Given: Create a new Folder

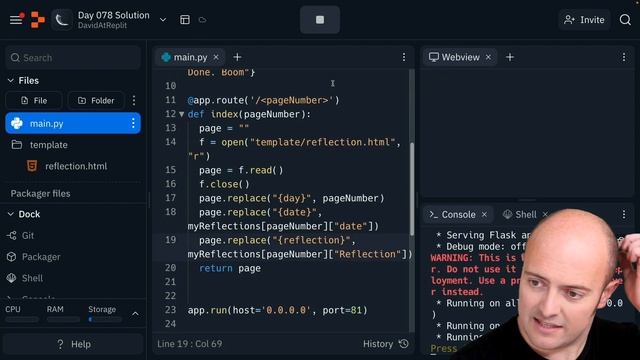Looking at the screenshot, I should click(96, 100).
